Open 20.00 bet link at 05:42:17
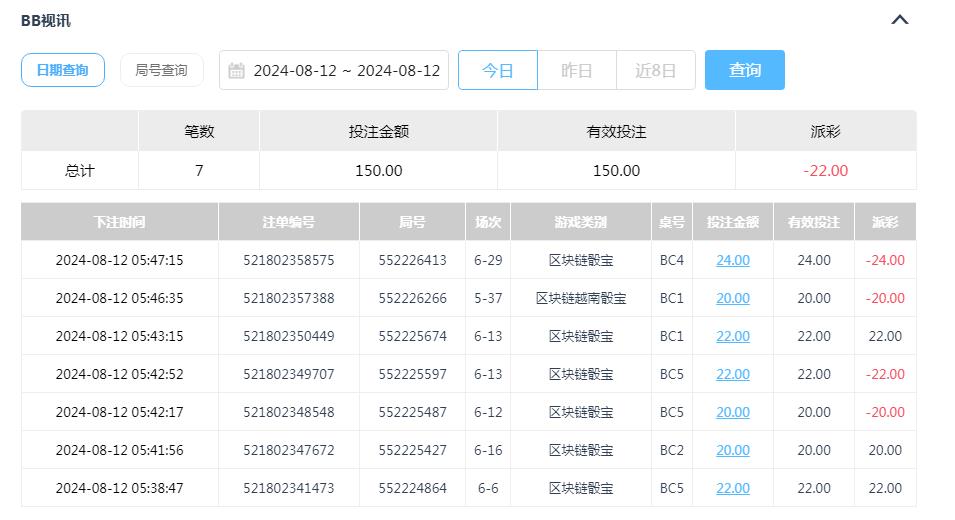Screen dimensions: 955x520 click(732, 412)
